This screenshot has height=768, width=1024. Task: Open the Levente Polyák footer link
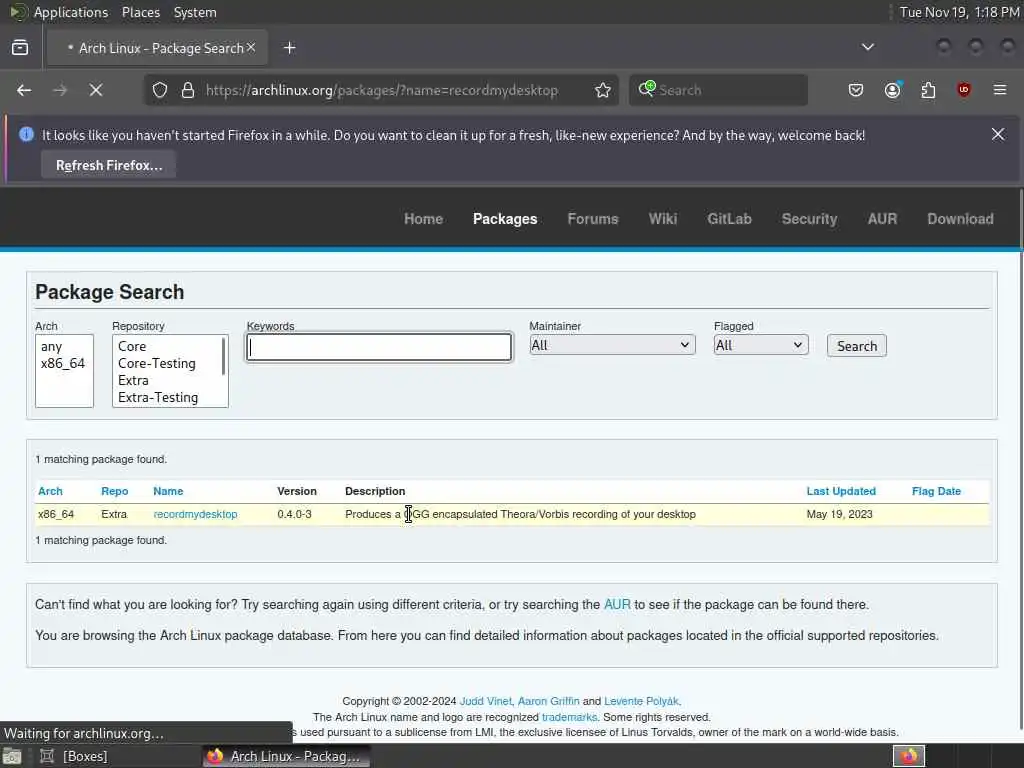(641, 701)
